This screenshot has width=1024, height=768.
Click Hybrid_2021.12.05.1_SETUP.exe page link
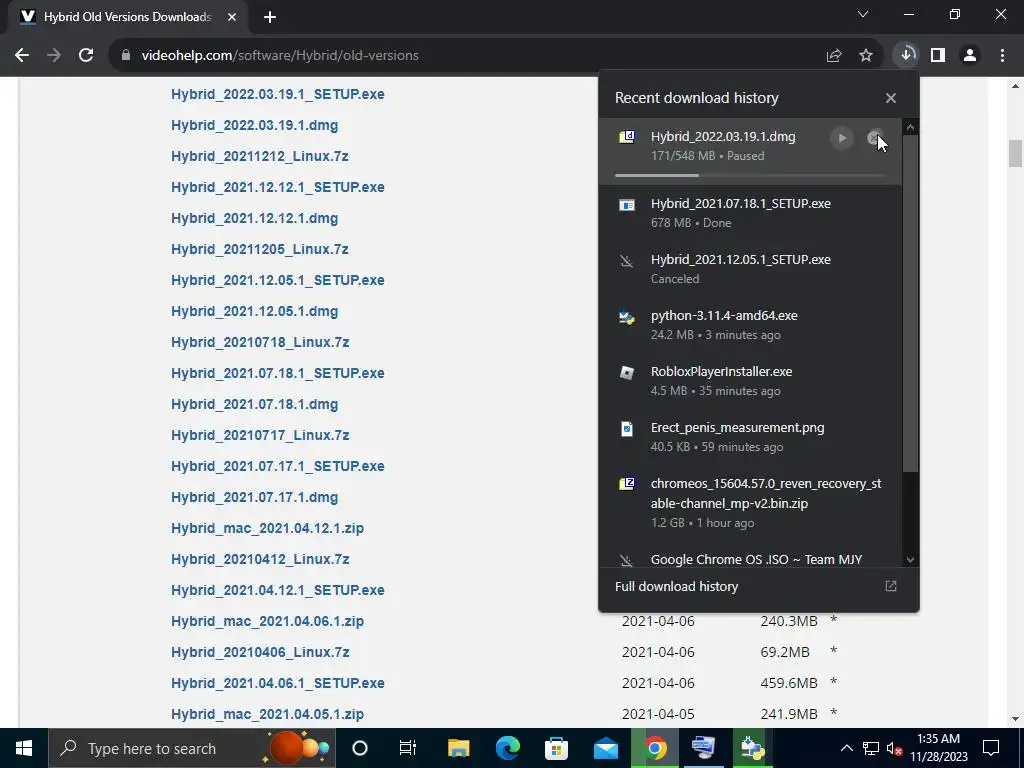[x=278, y=280]
